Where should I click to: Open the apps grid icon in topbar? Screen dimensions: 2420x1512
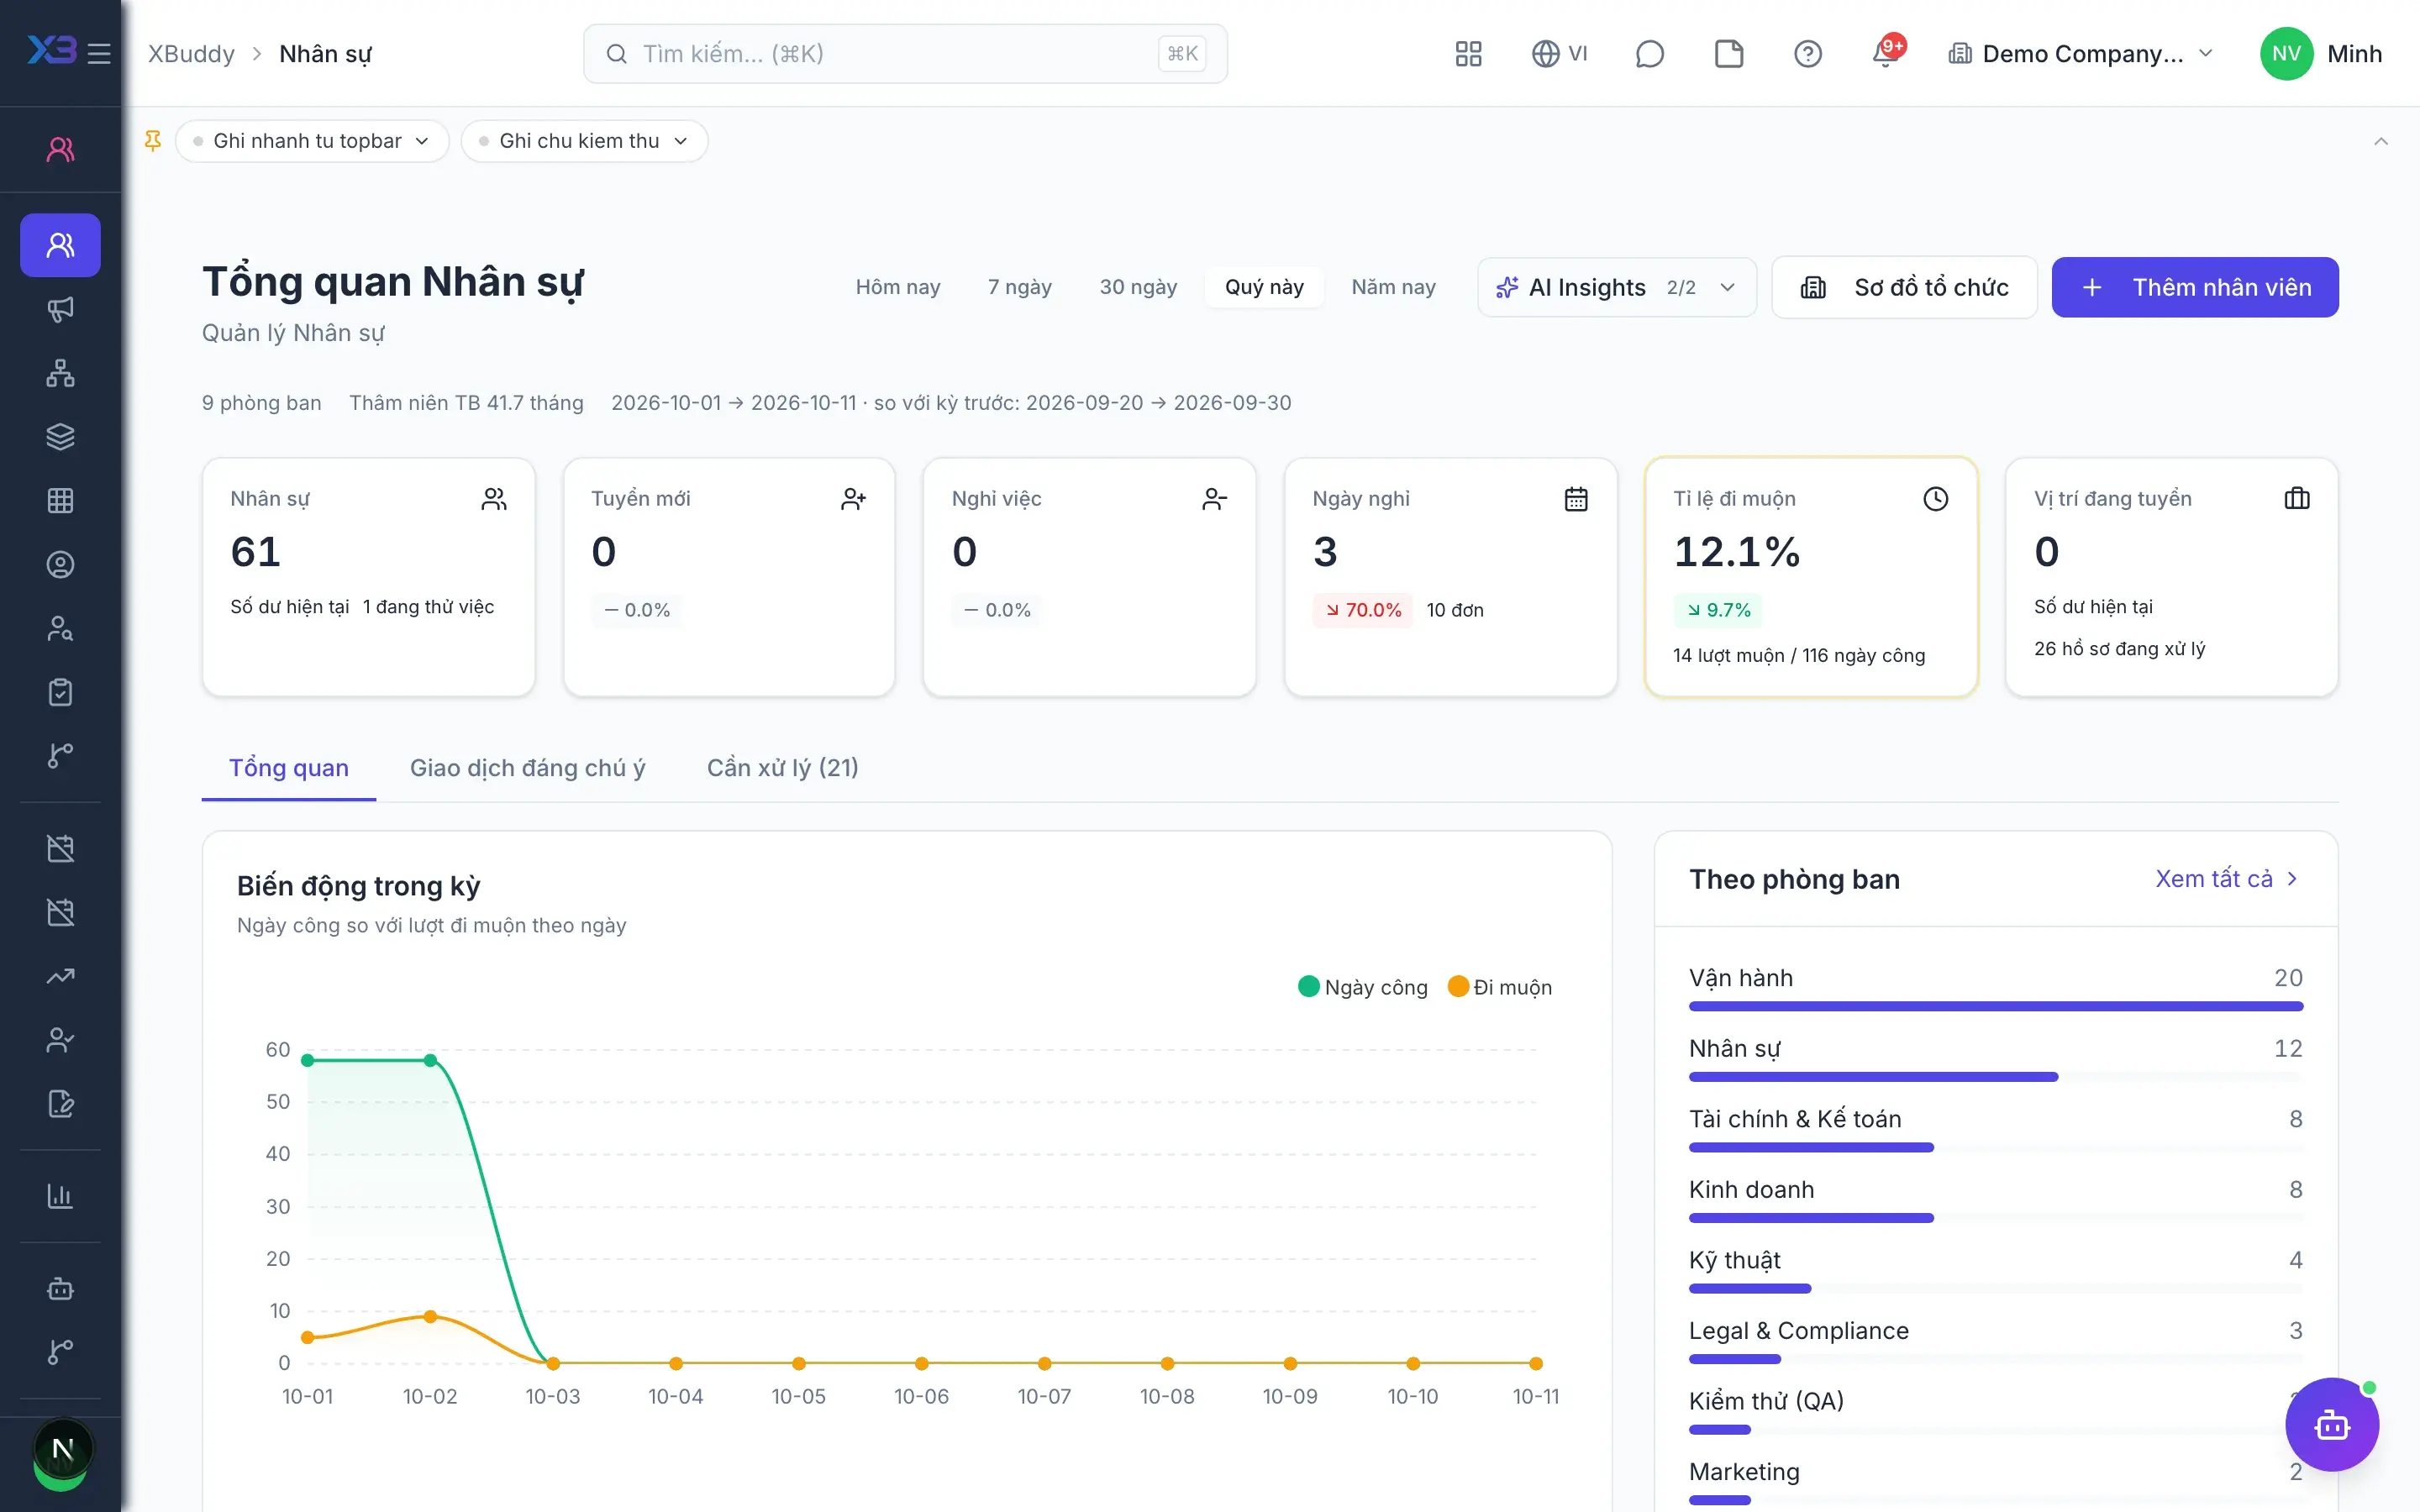click(x=1468, y=54)
